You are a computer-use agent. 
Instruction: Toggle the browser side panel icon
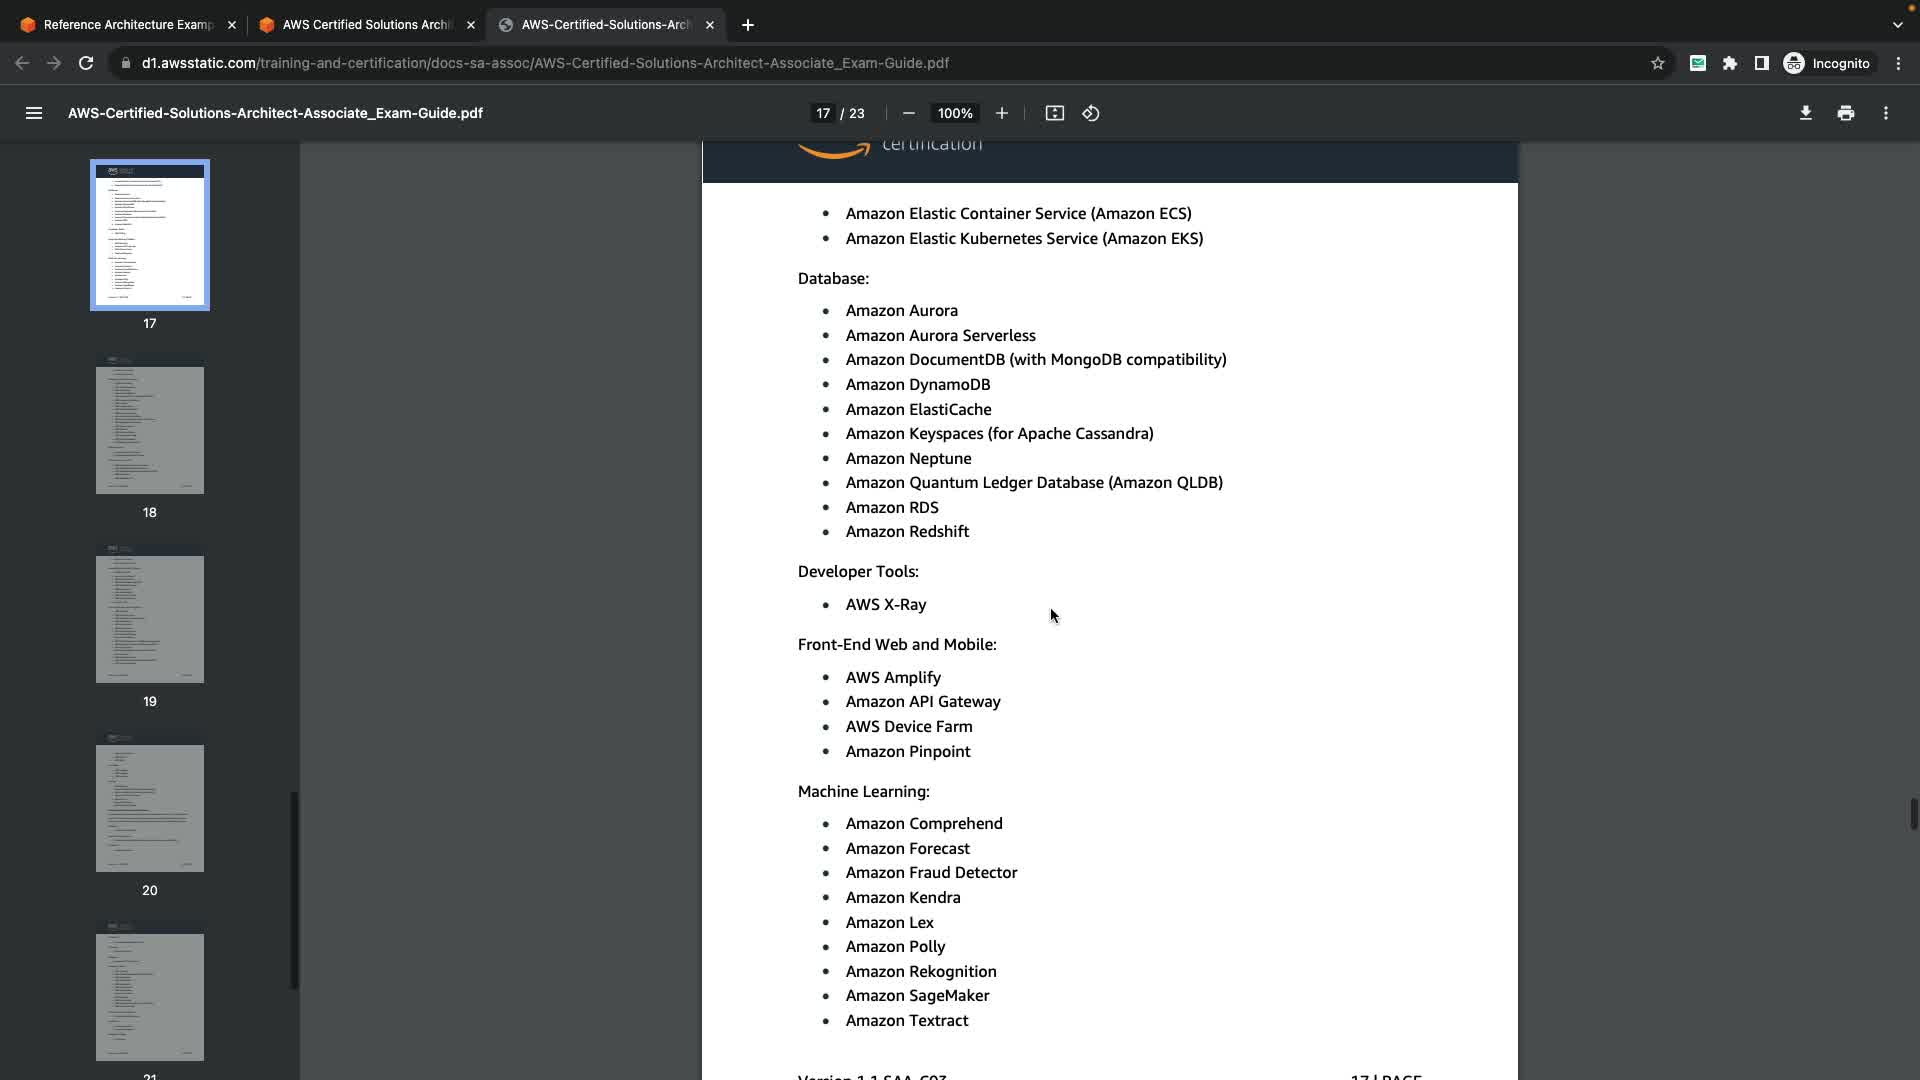point(1761,63)
